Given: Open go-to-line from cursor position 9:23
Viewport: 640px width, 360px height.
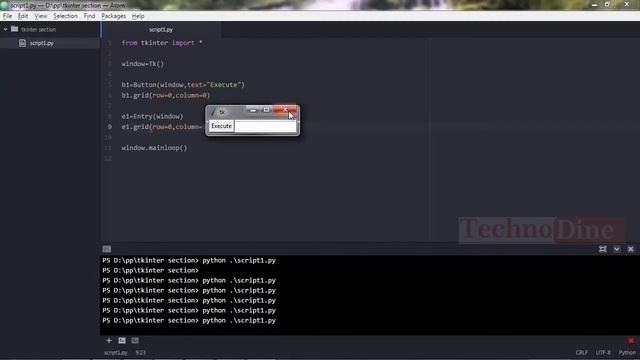Looking at the screenshot, I should click(141, 353).
